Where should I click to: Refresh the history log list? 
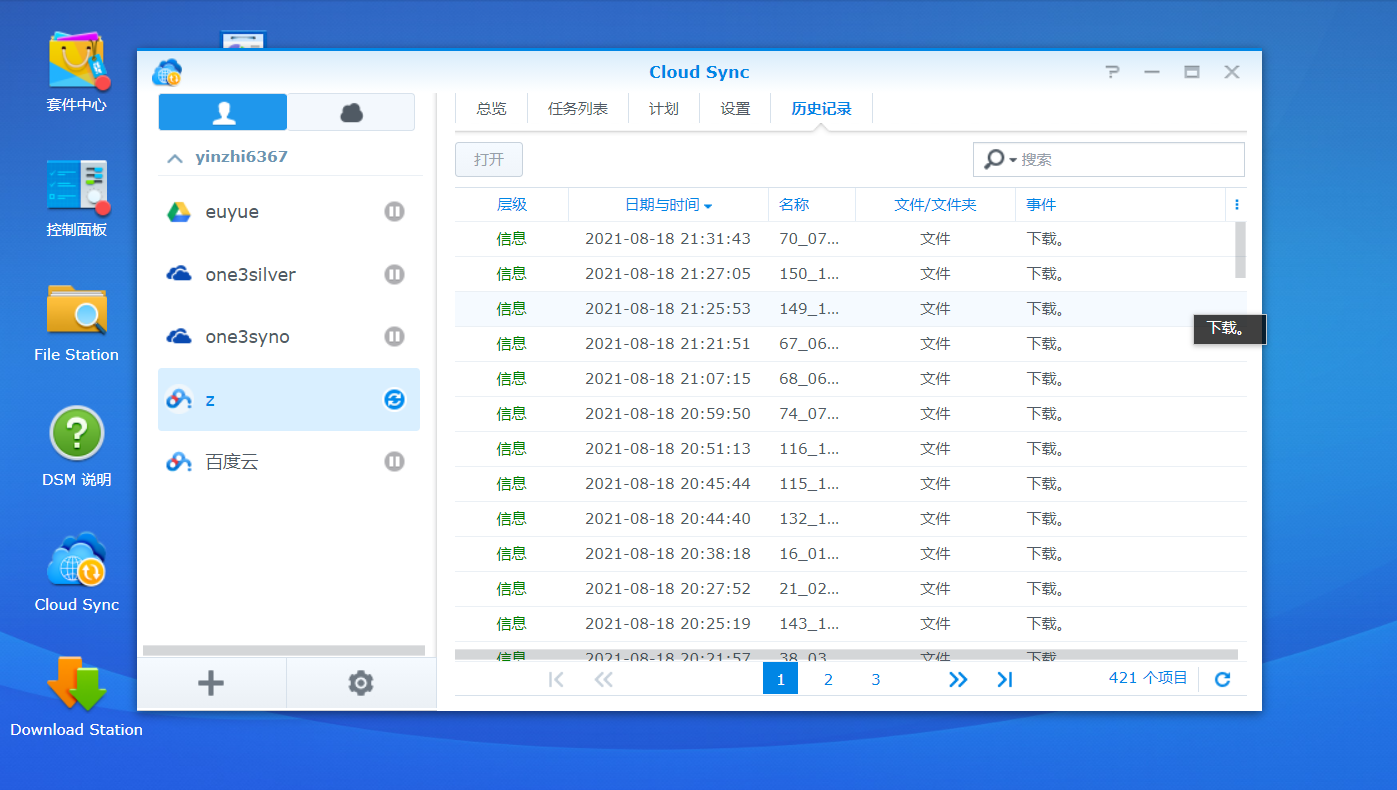point(1222,679)
